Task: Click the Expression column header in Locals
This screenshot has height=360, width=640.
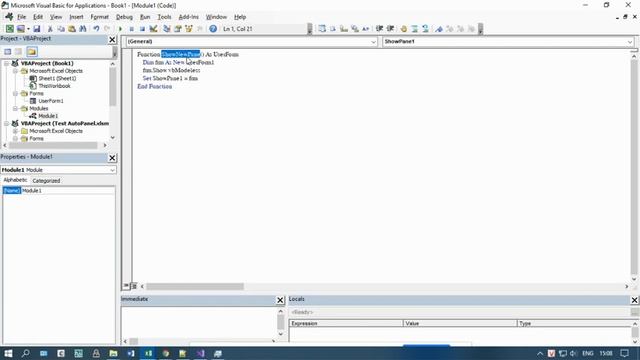Action: (346, 323)
